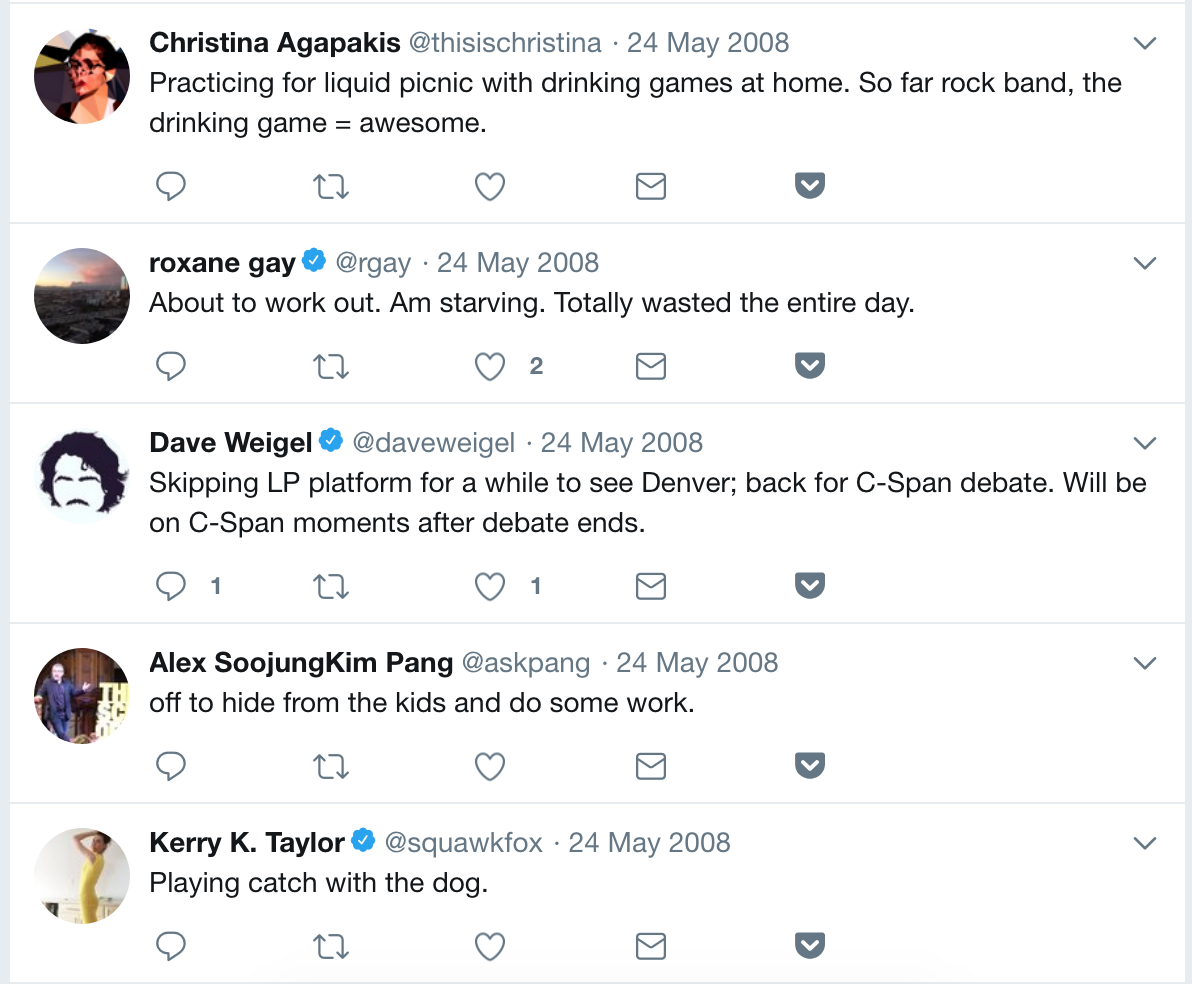Open the @squawkfox profile handle
Viewport: 1192px width, 984px height.
[x=464, y=843]
